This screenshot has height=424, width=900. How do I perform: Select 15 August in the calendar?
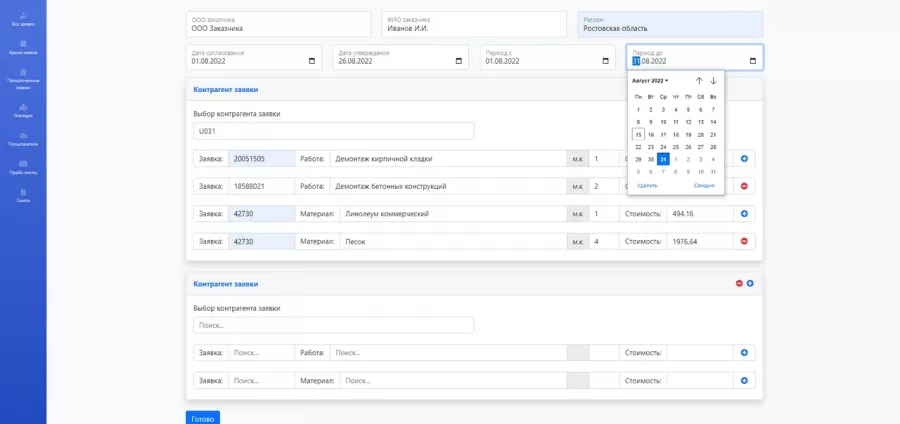point(638,134)
